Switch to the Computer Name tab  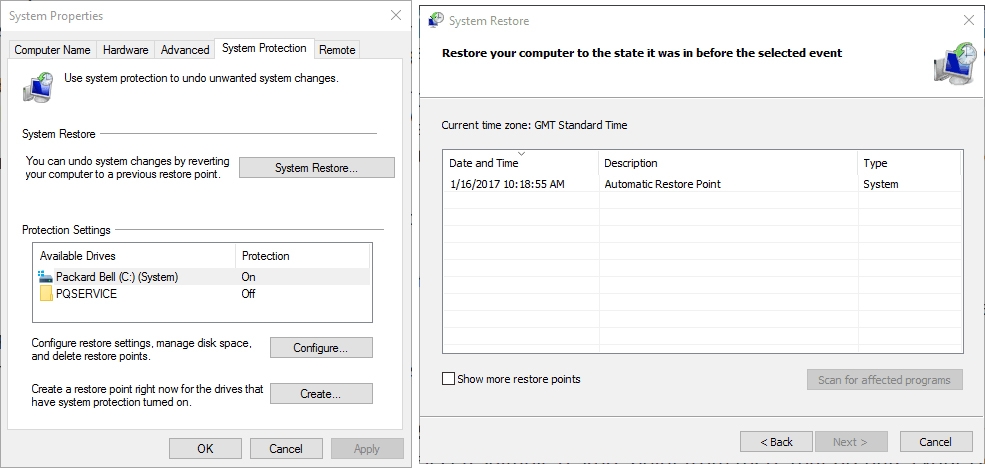(52, 50)
